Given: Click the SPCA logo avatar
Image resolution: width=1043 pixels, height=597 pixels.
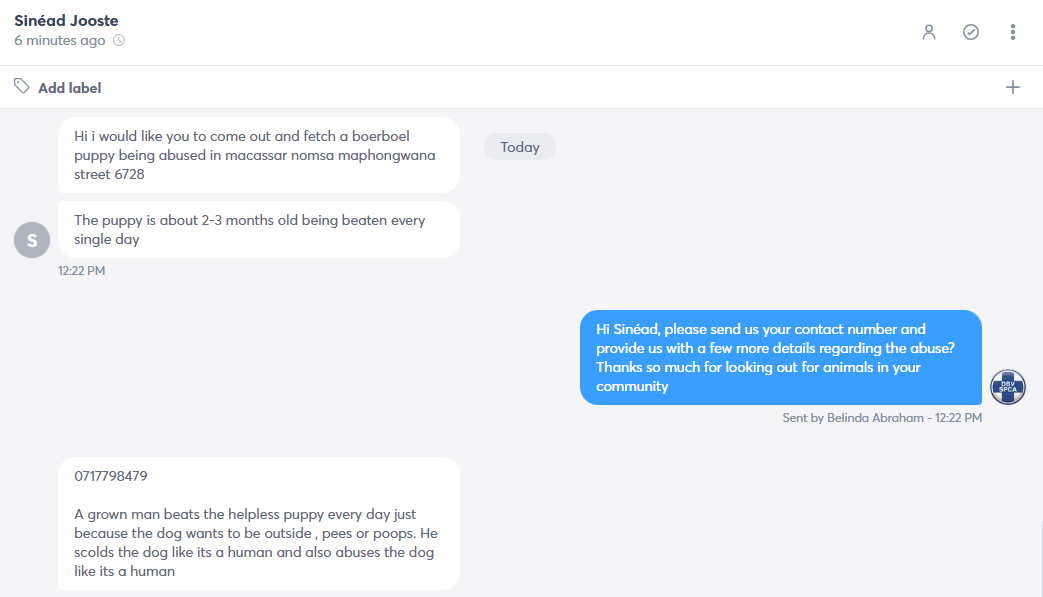Looking at the screenshot, I should click(1008, 387).
